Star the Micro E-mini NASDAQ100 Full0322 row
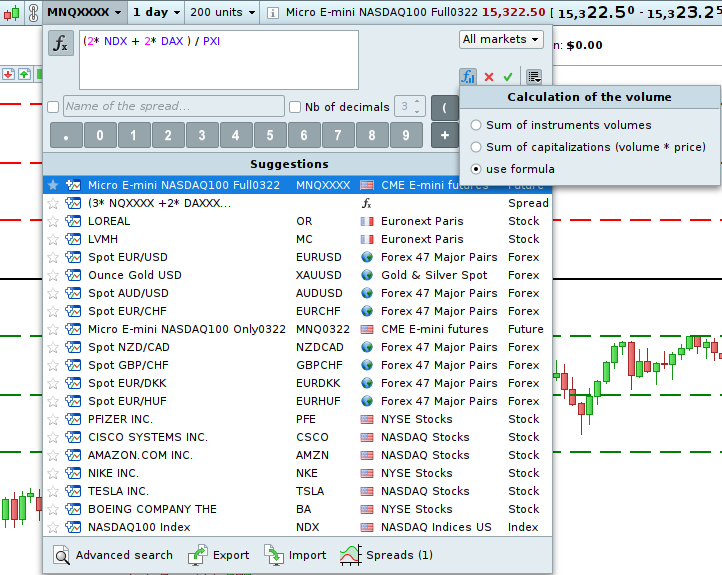Viewport: 722px width, 575px height. click(53, 185)
